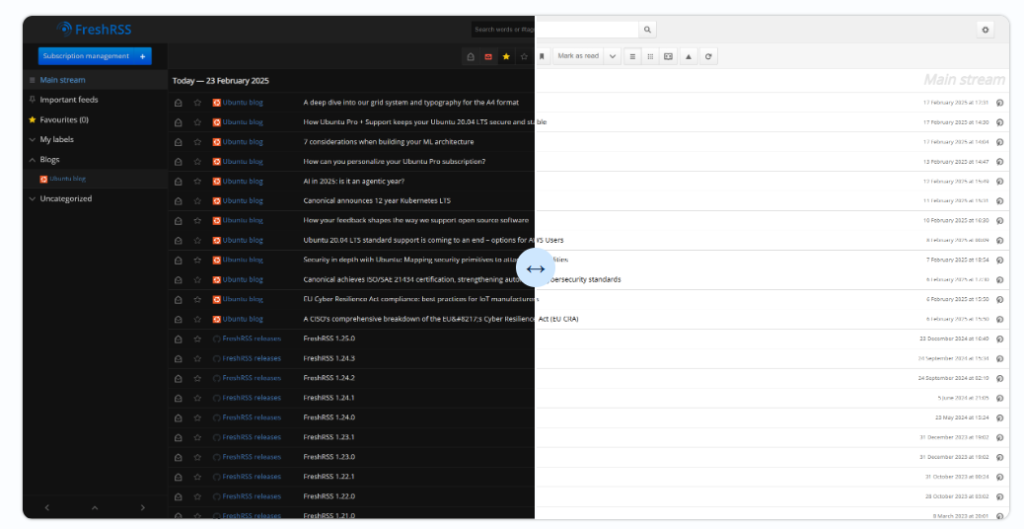Open the Mark as read dropdown arrow

[x=612, y=57]
